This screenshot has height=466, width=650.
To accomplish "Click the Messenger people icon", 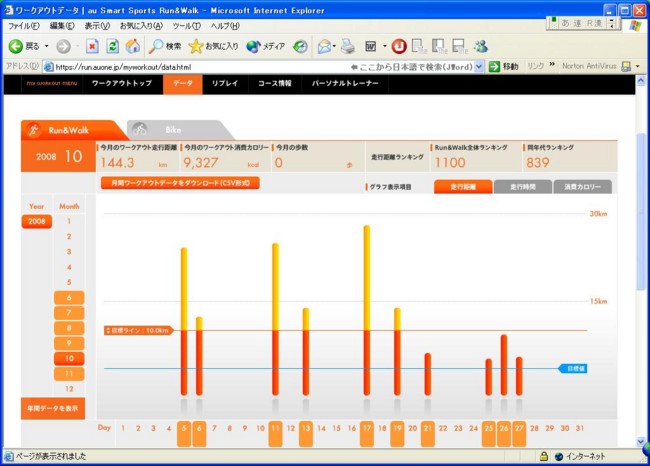I will [x=481, y=46].
